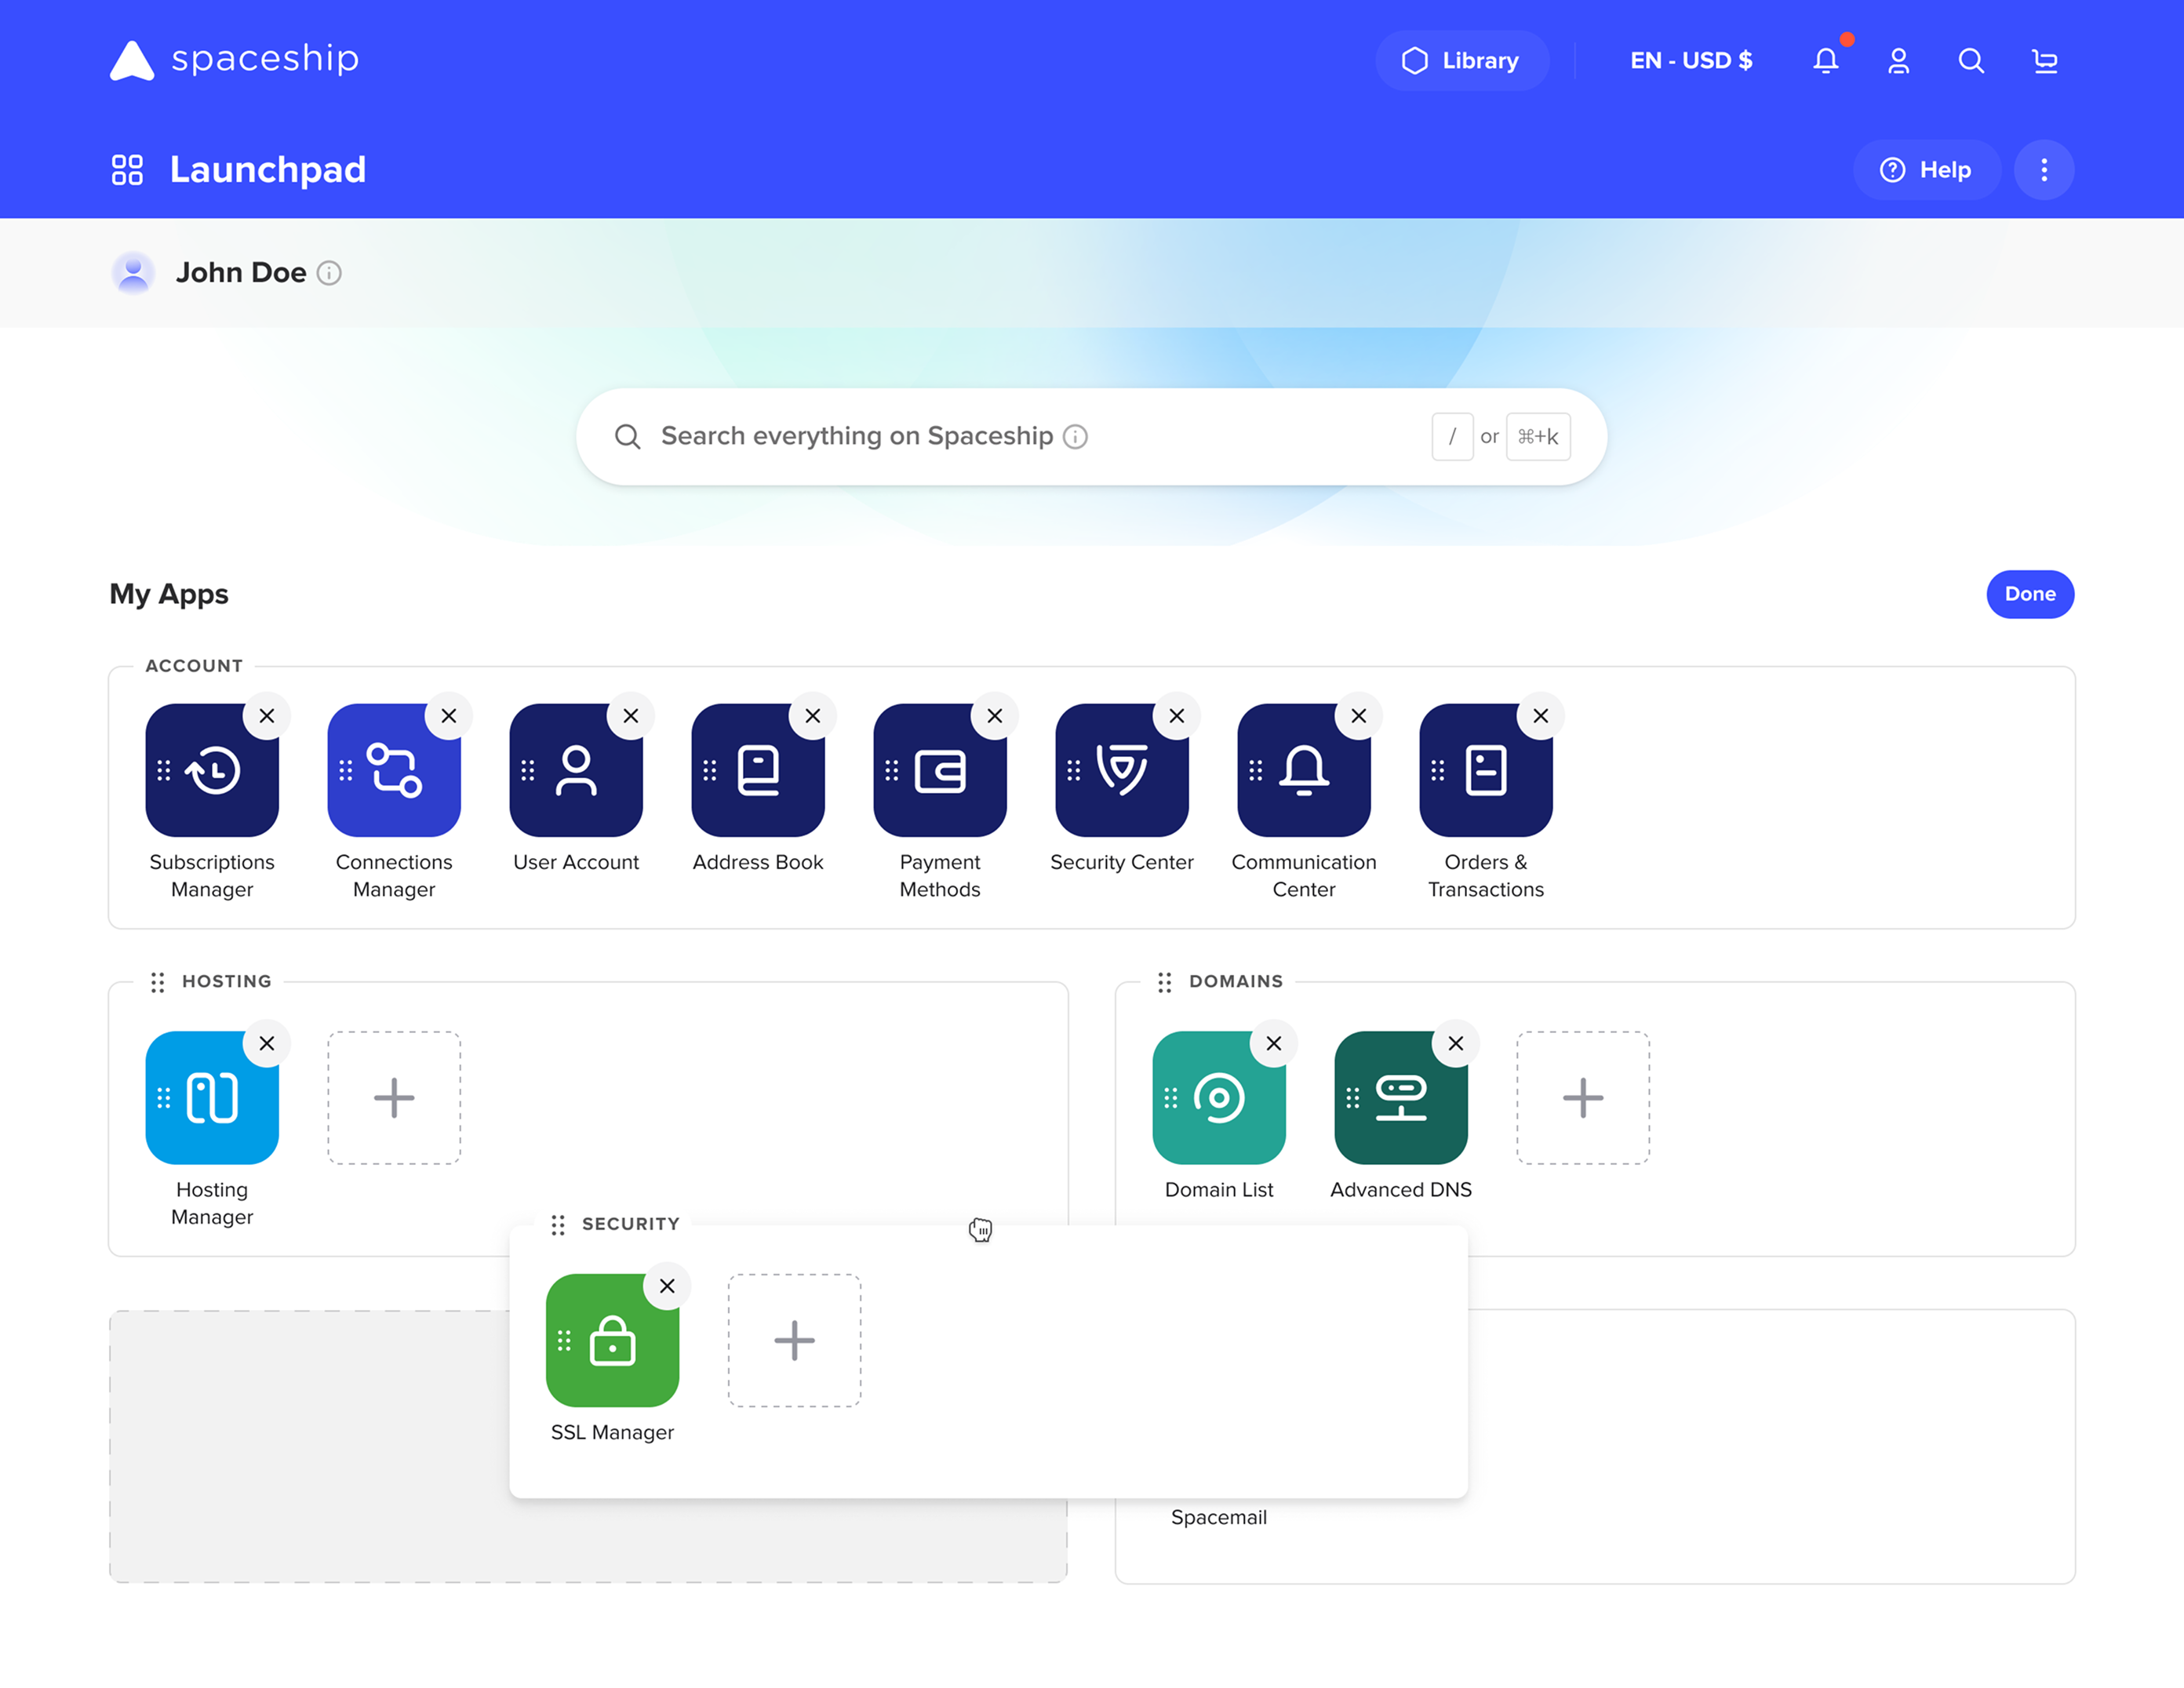This screenshot has width=2184, height=1688.
Task: Open the three-dot more options menu
Action: (2043, 170)
